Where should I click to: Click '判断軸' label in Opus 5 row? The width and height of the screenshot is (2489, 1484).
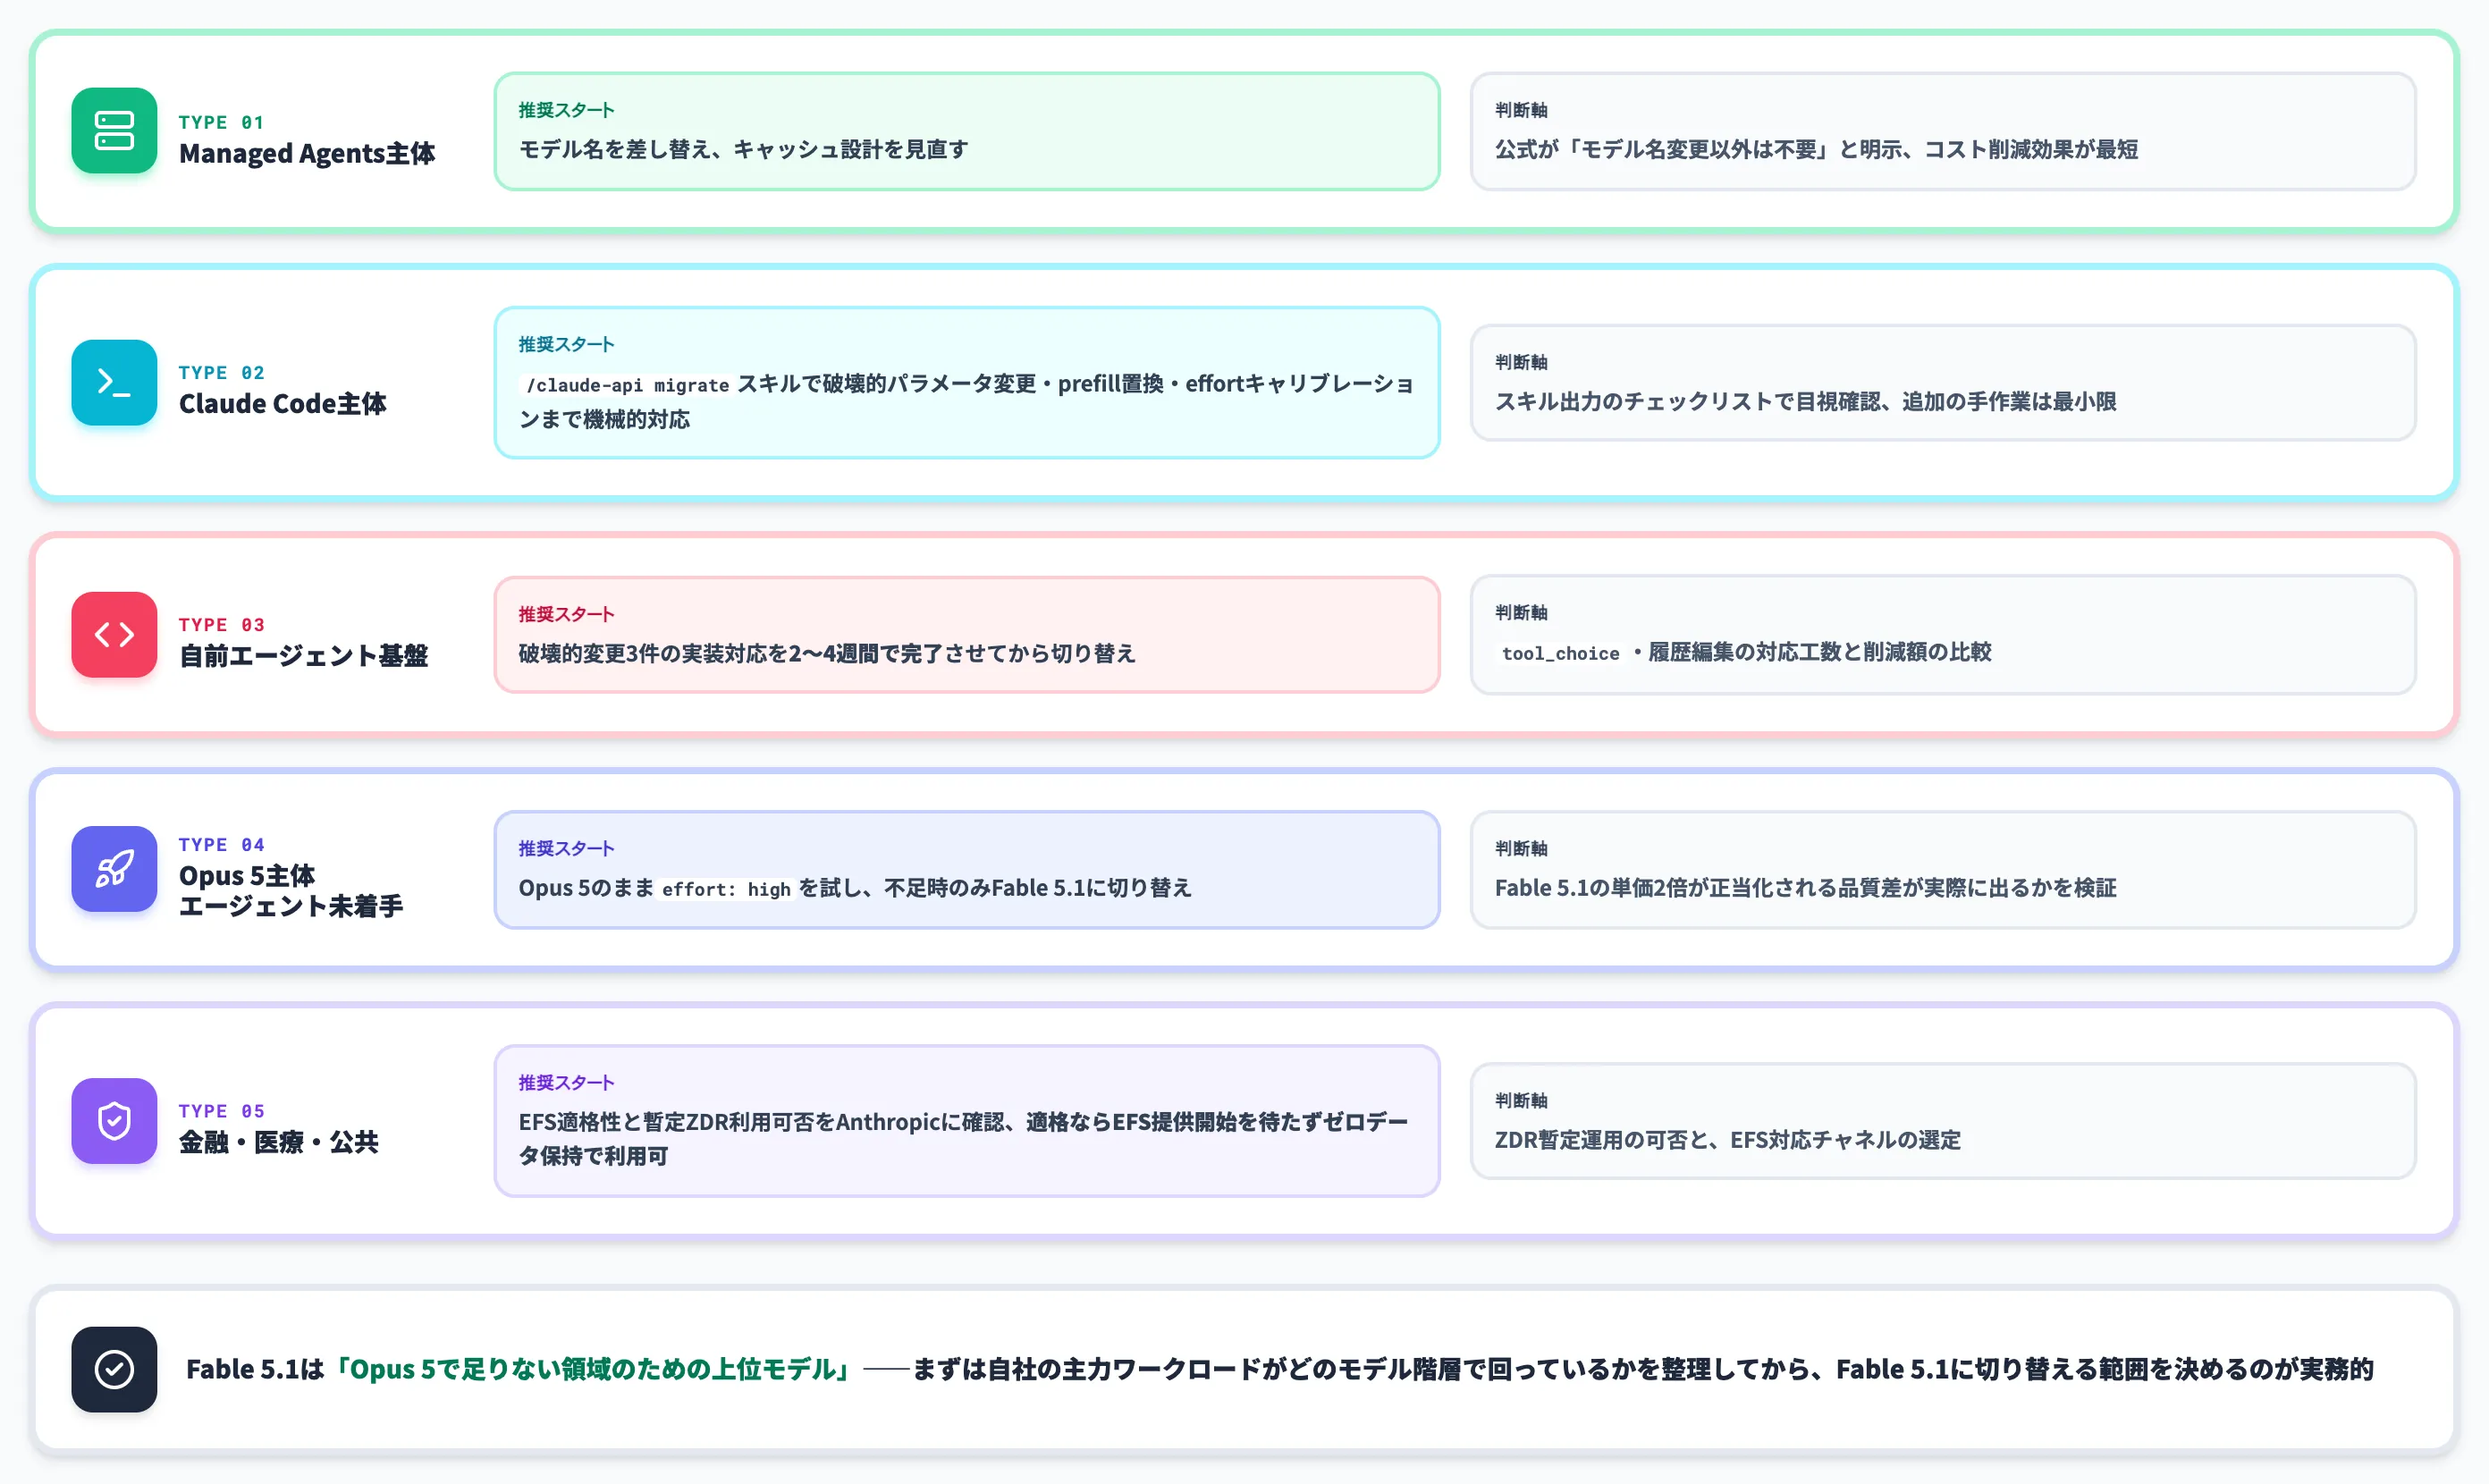(1521, 848)
